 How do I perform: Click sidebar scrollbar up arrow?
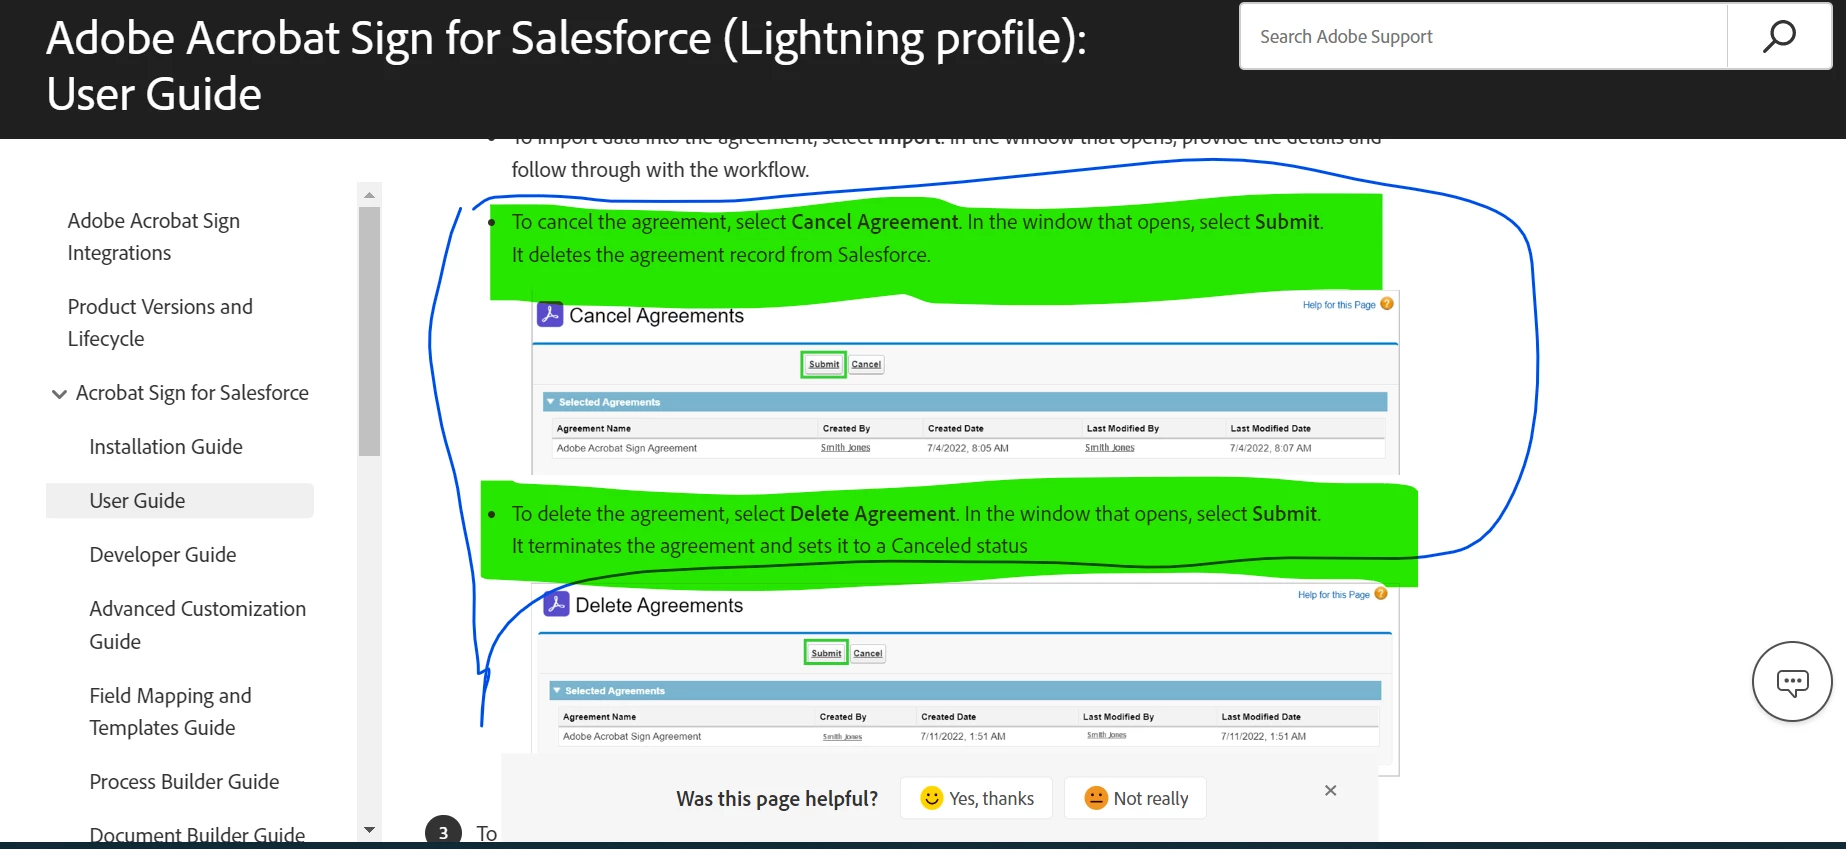(369, 195)
